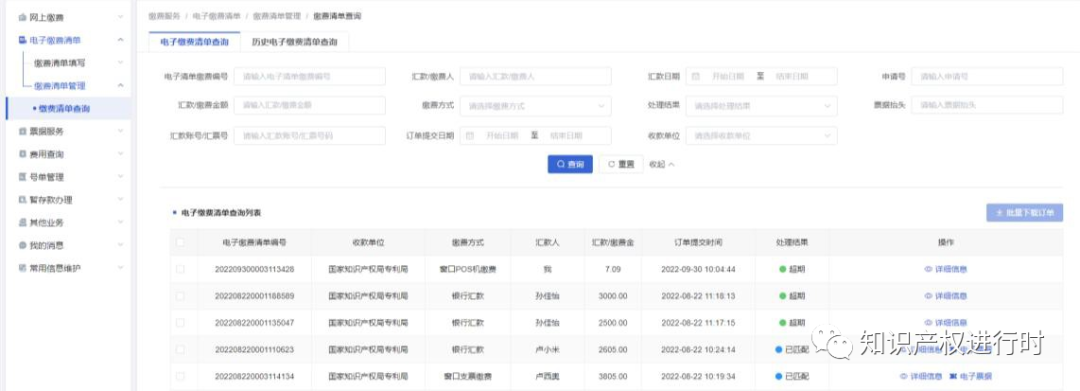
Task: Click the 申请号 input field
Action: [x=987, y=76]
